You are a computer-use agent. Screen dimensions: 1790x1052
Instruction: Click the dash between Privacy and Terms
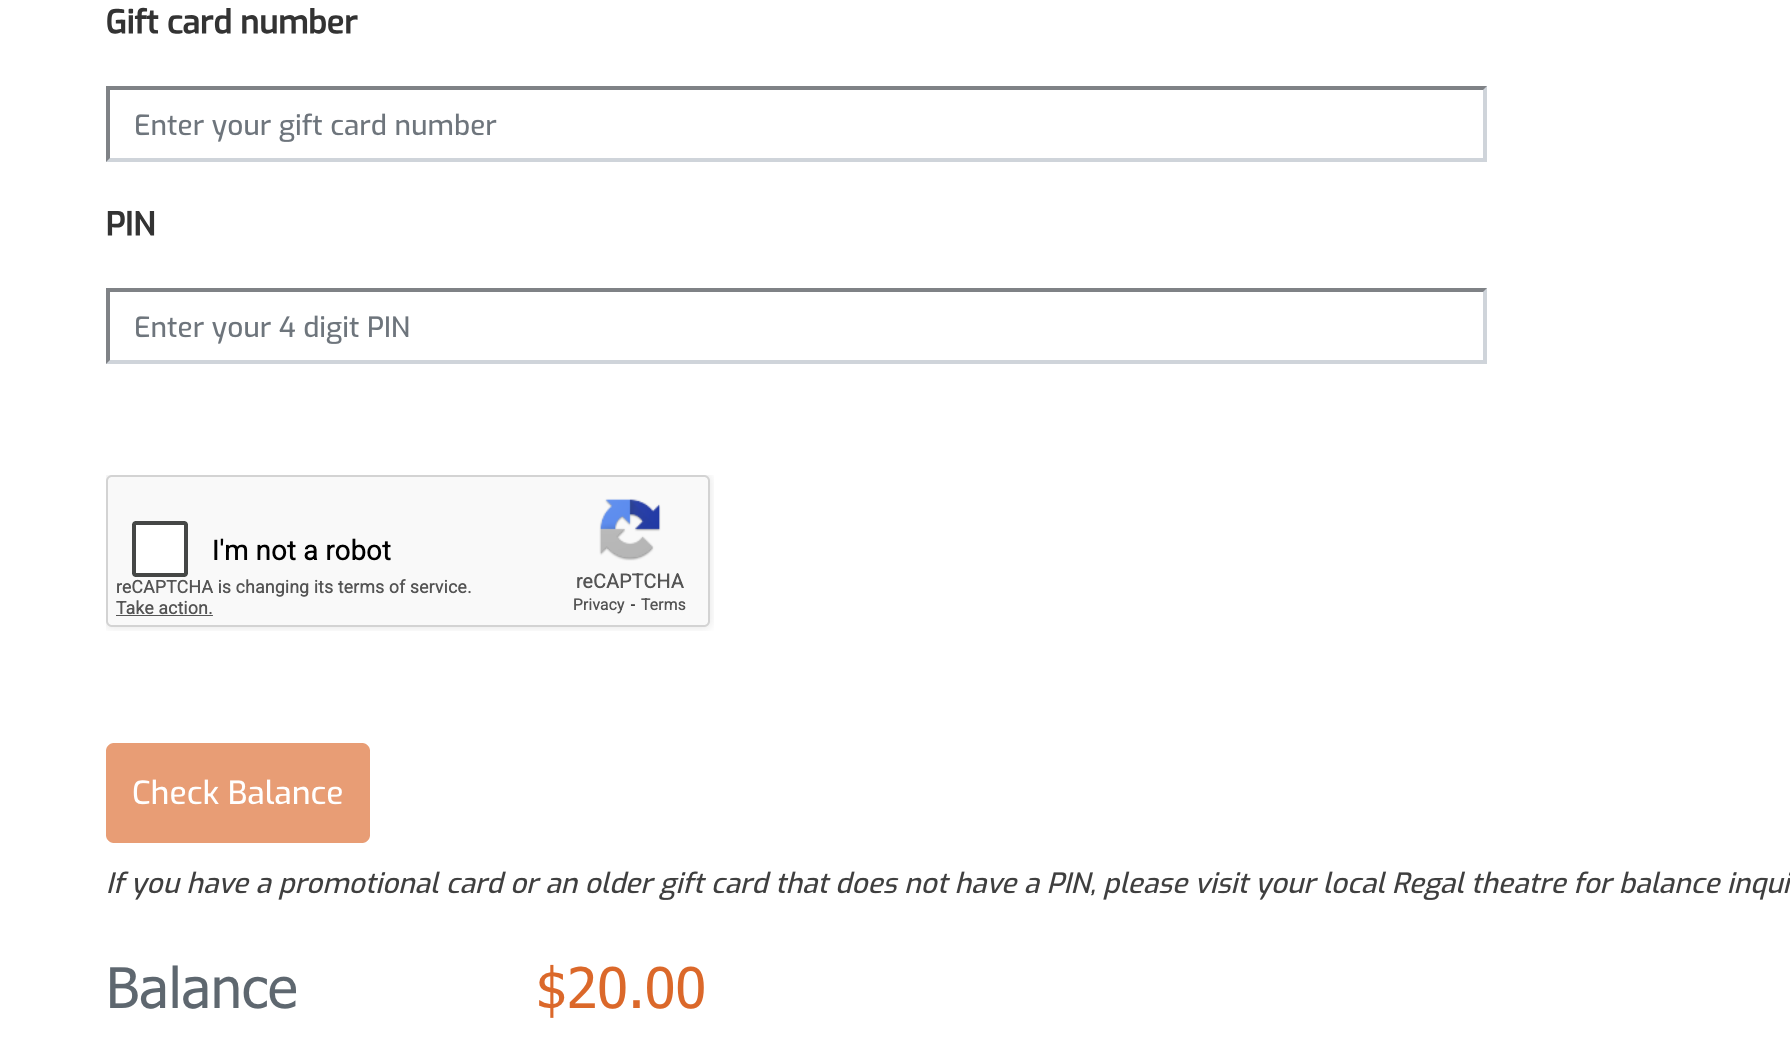coord(633,605)
